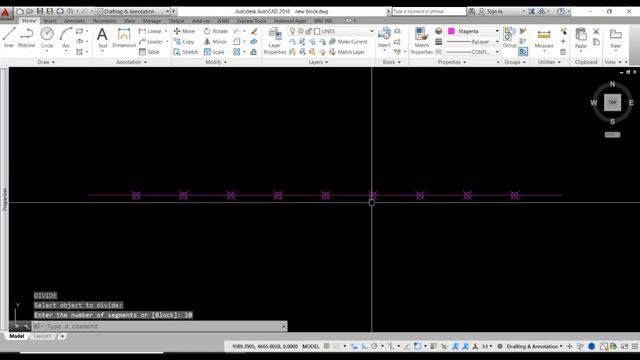Viewport: 640px width, 360px height.
Task: Click the Mirror tool
Action: tap(215, 42)
